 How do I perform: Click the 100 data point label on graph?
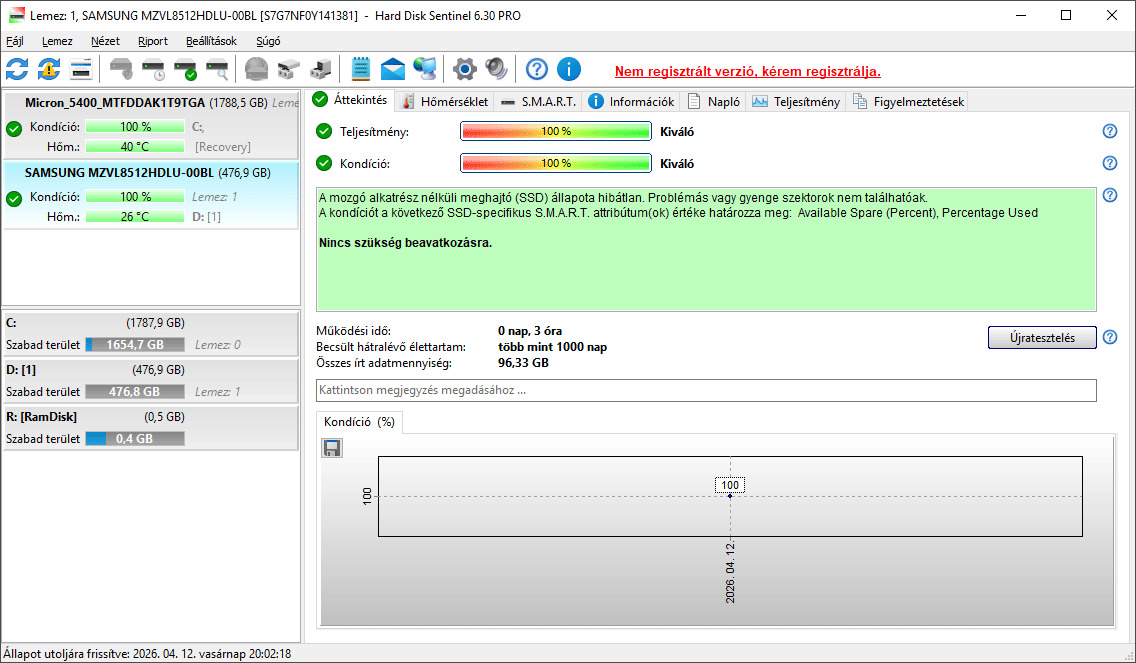click(x=730, y=485)
